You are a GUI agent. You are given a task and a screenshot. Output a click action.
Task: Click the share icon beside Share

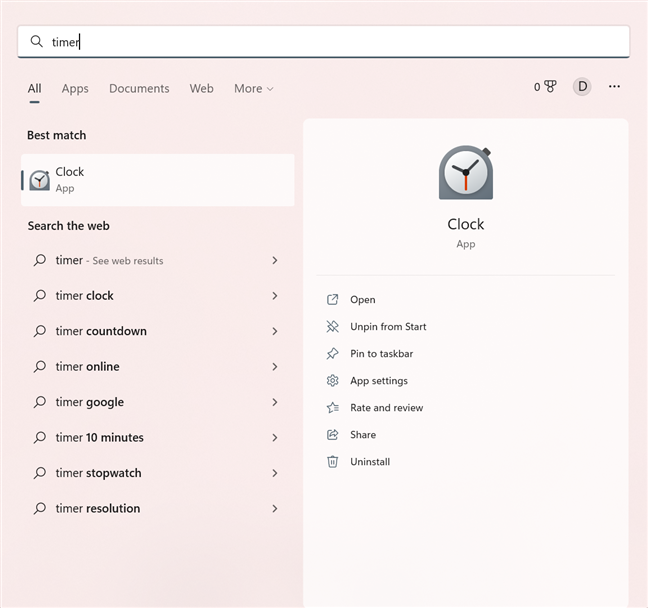pos(333,435)
